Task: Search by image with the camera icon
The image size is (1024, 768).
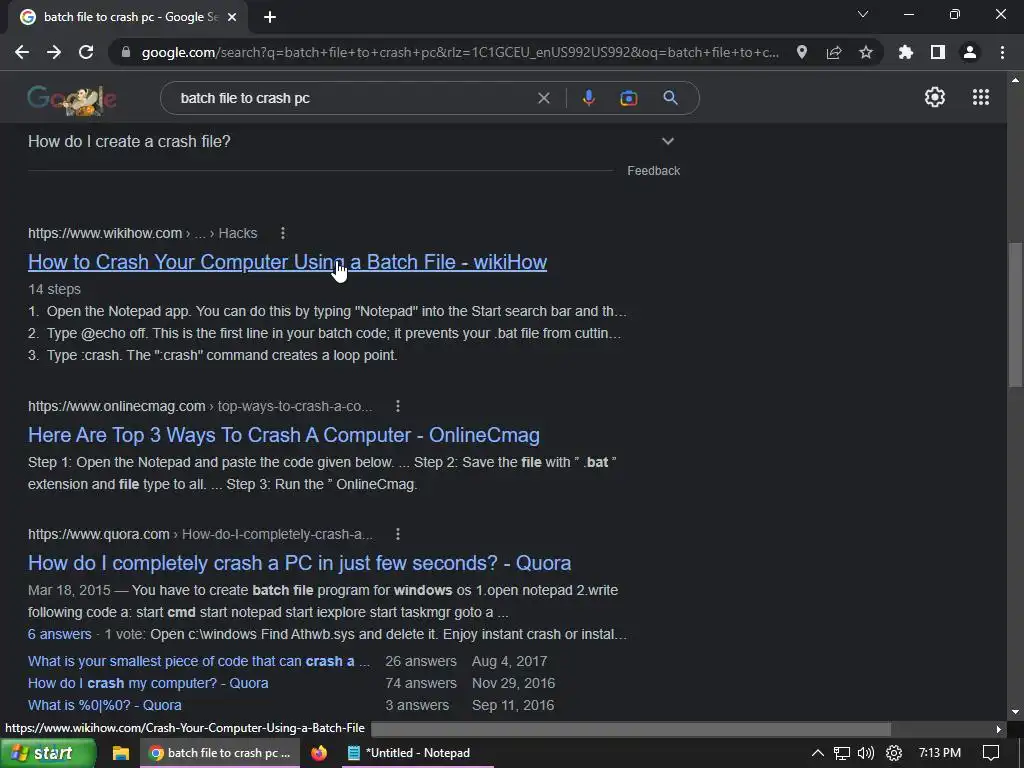Action: pyautogui.click(x=629, y=98)
